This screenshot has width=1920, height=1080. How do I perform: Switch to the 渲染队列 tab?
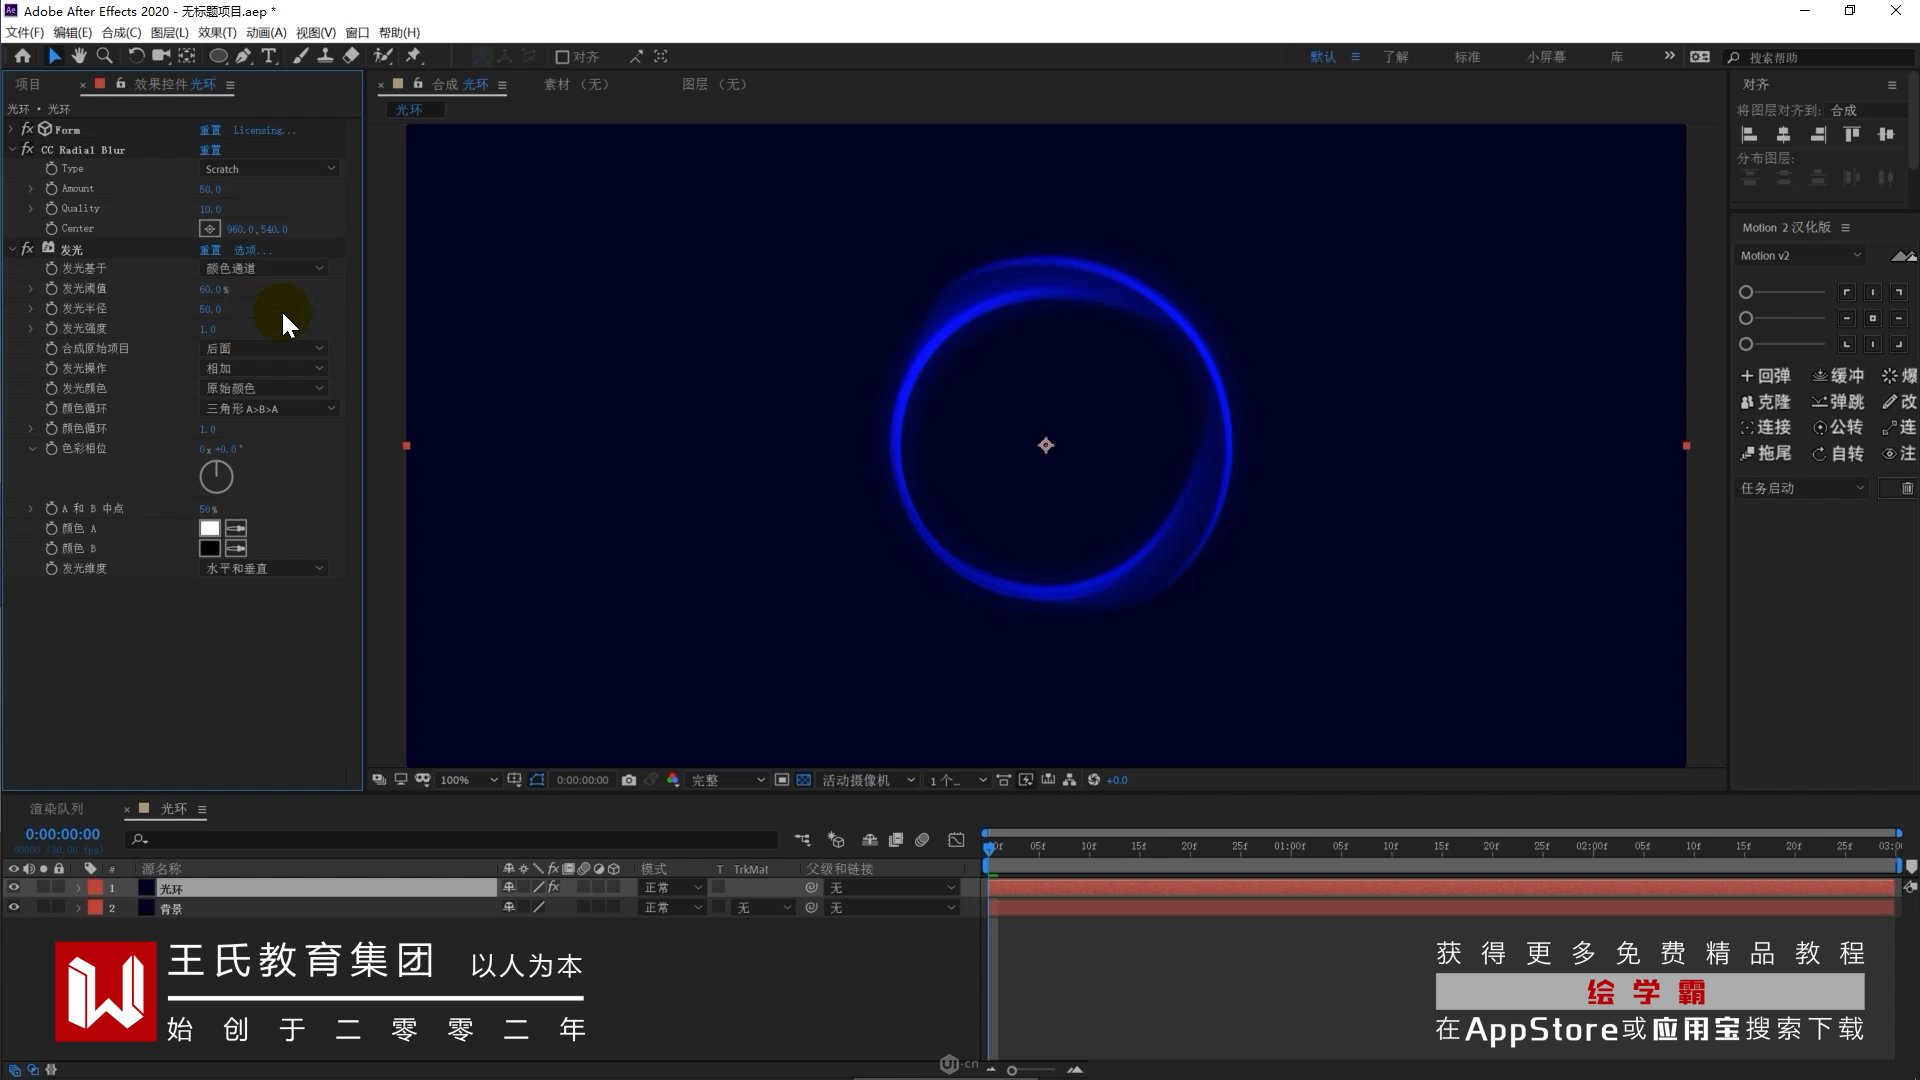click(x=56, y=809)
